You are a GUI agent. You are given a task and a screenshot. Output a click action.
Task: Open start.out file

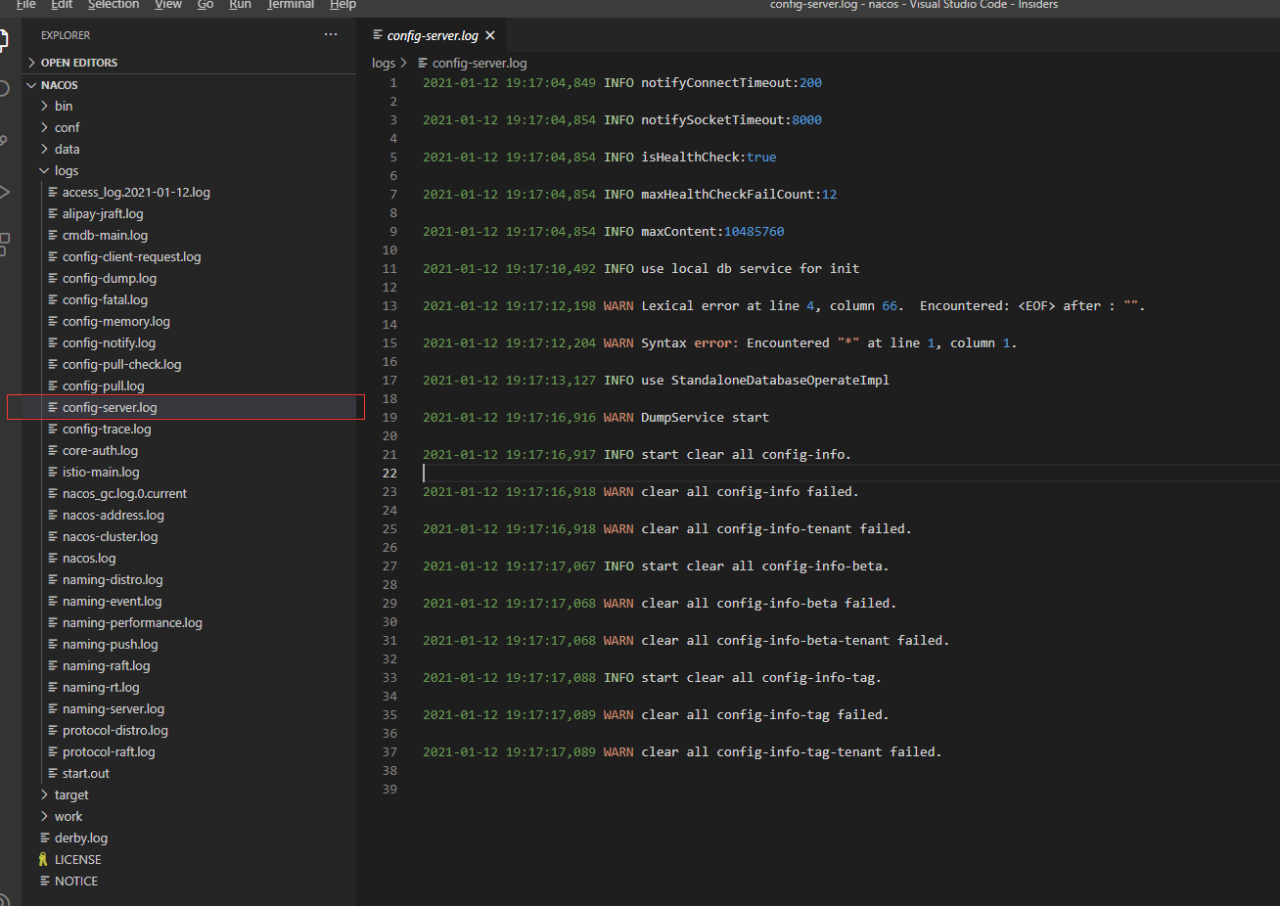(86, 774)
